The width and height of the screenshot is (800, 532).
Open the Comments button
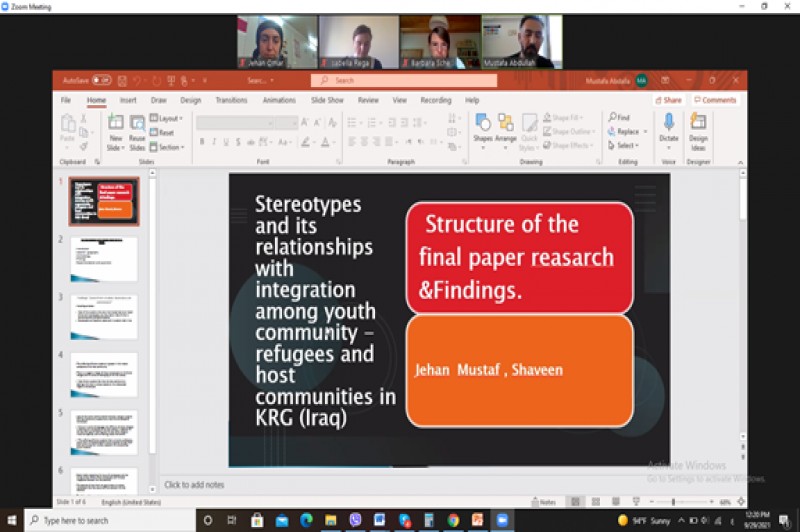tap(714, 100)
